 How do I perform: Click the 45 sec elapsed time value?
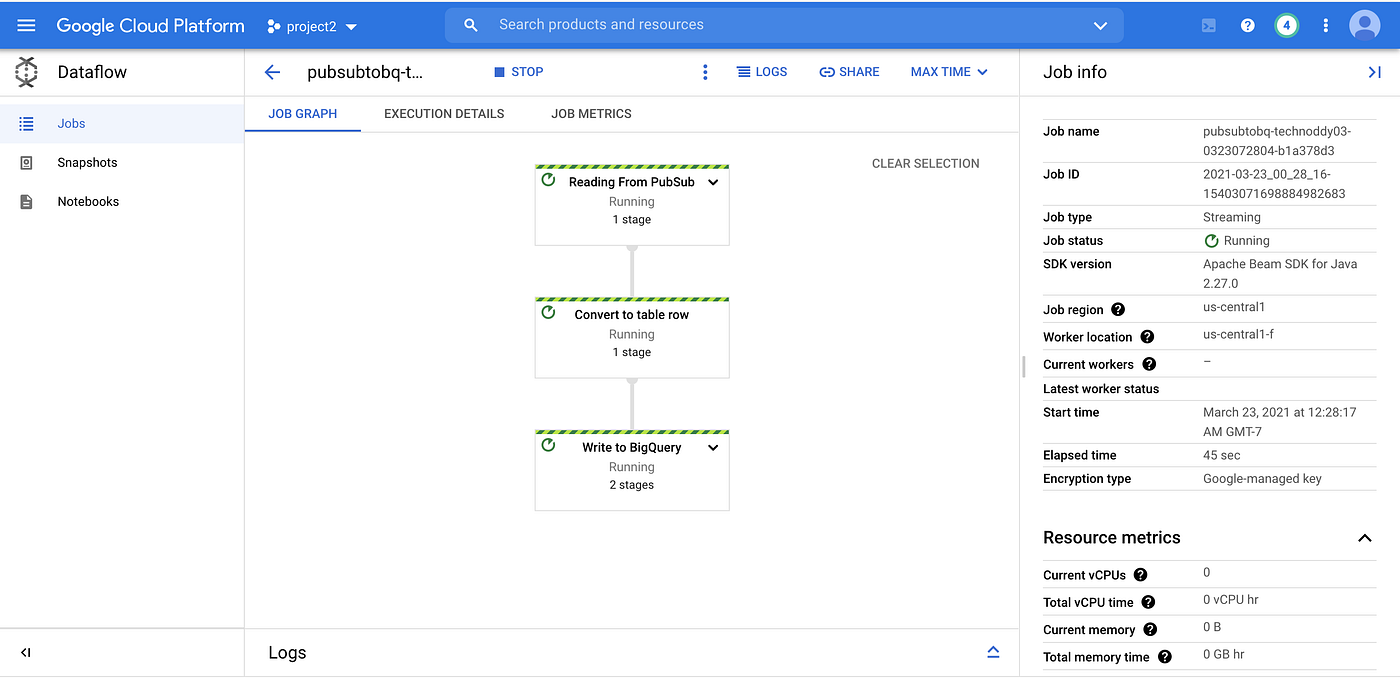coord(1222,455)
